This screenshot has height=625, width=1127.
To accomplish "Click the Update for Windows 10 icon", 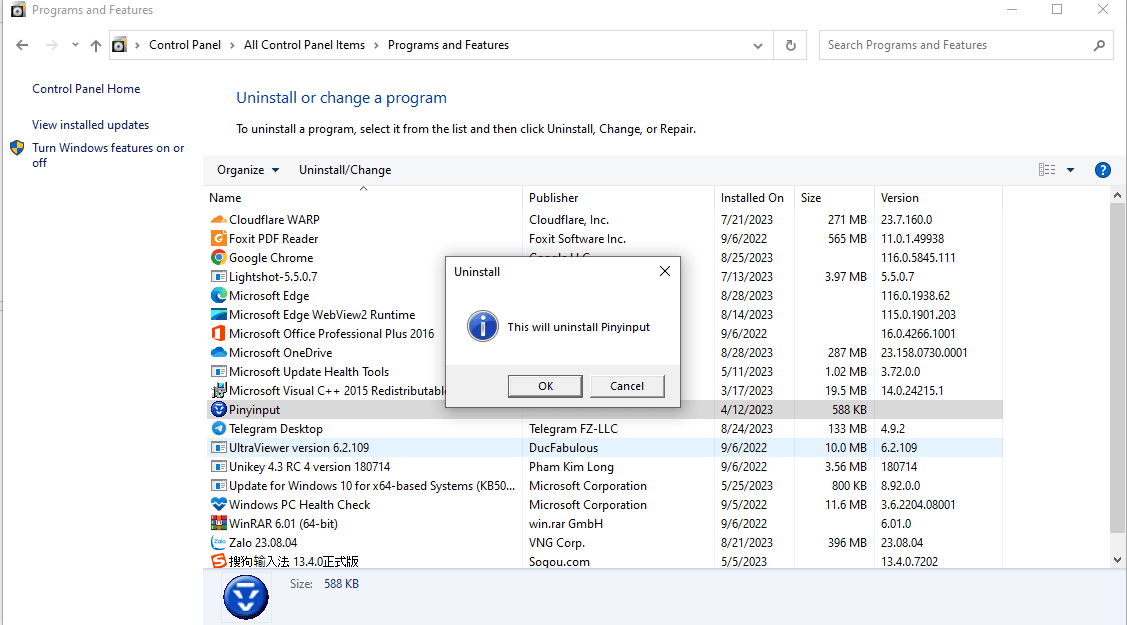I will pyautogui.click(x=218, y=486).
